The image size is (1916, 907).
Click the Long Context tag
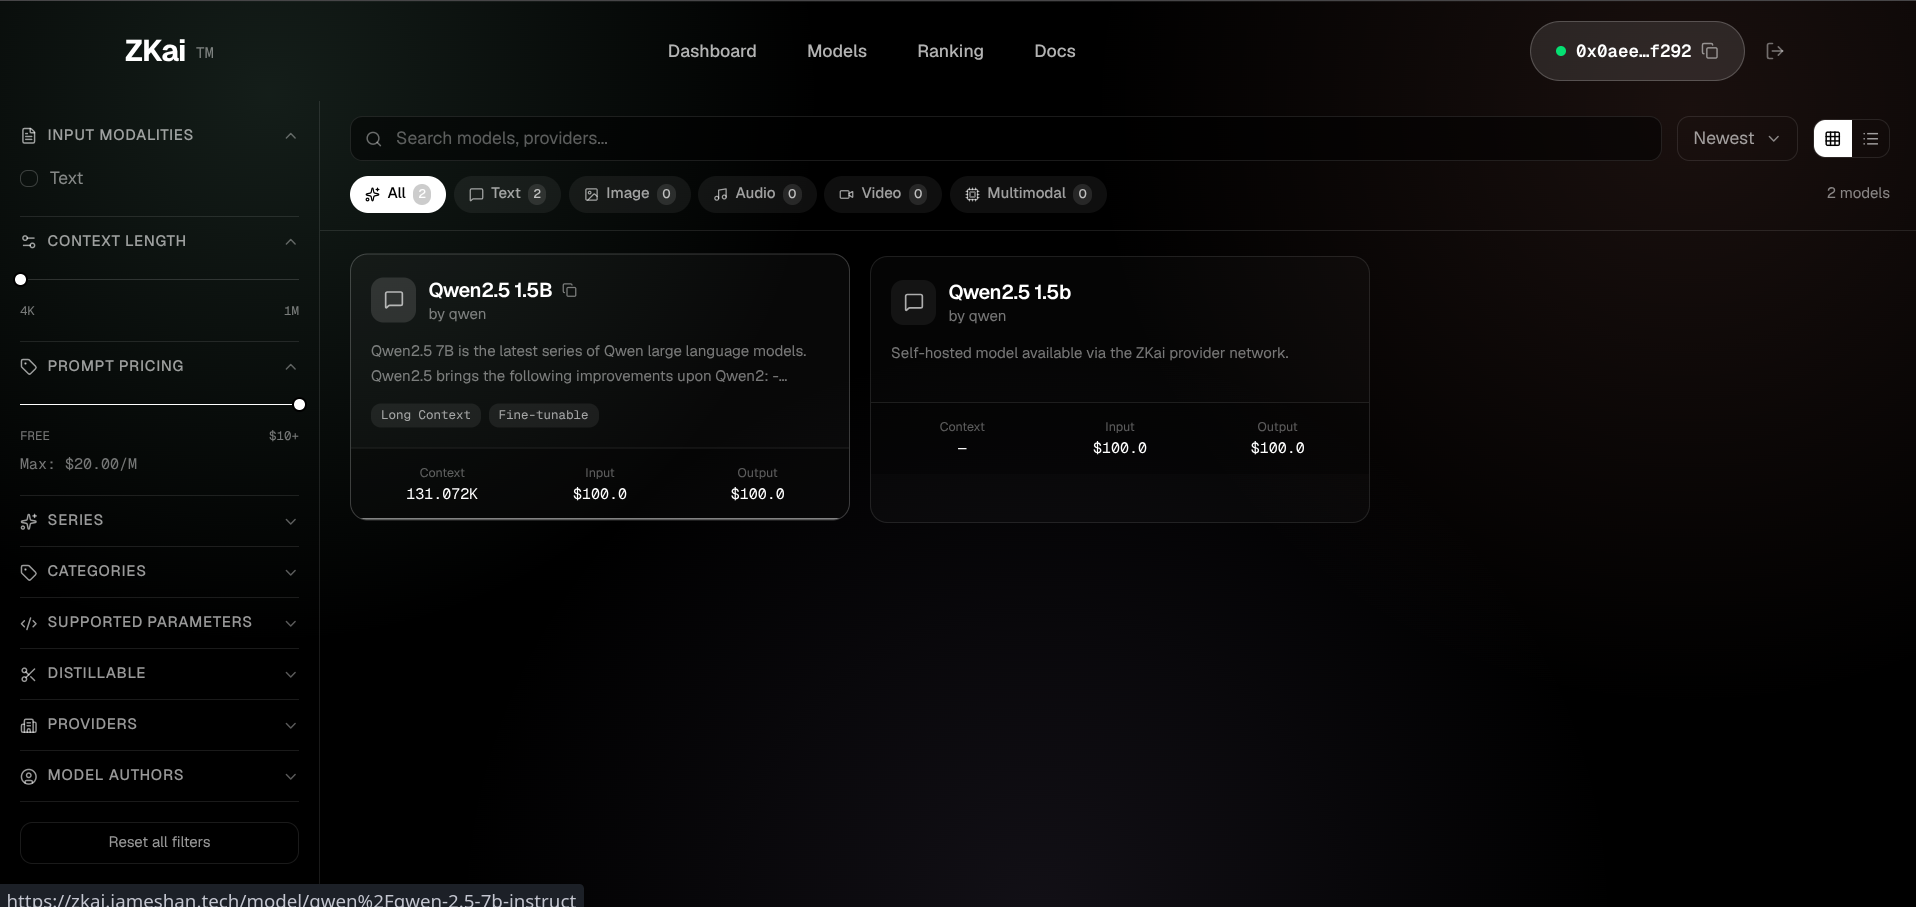point(425,415)
